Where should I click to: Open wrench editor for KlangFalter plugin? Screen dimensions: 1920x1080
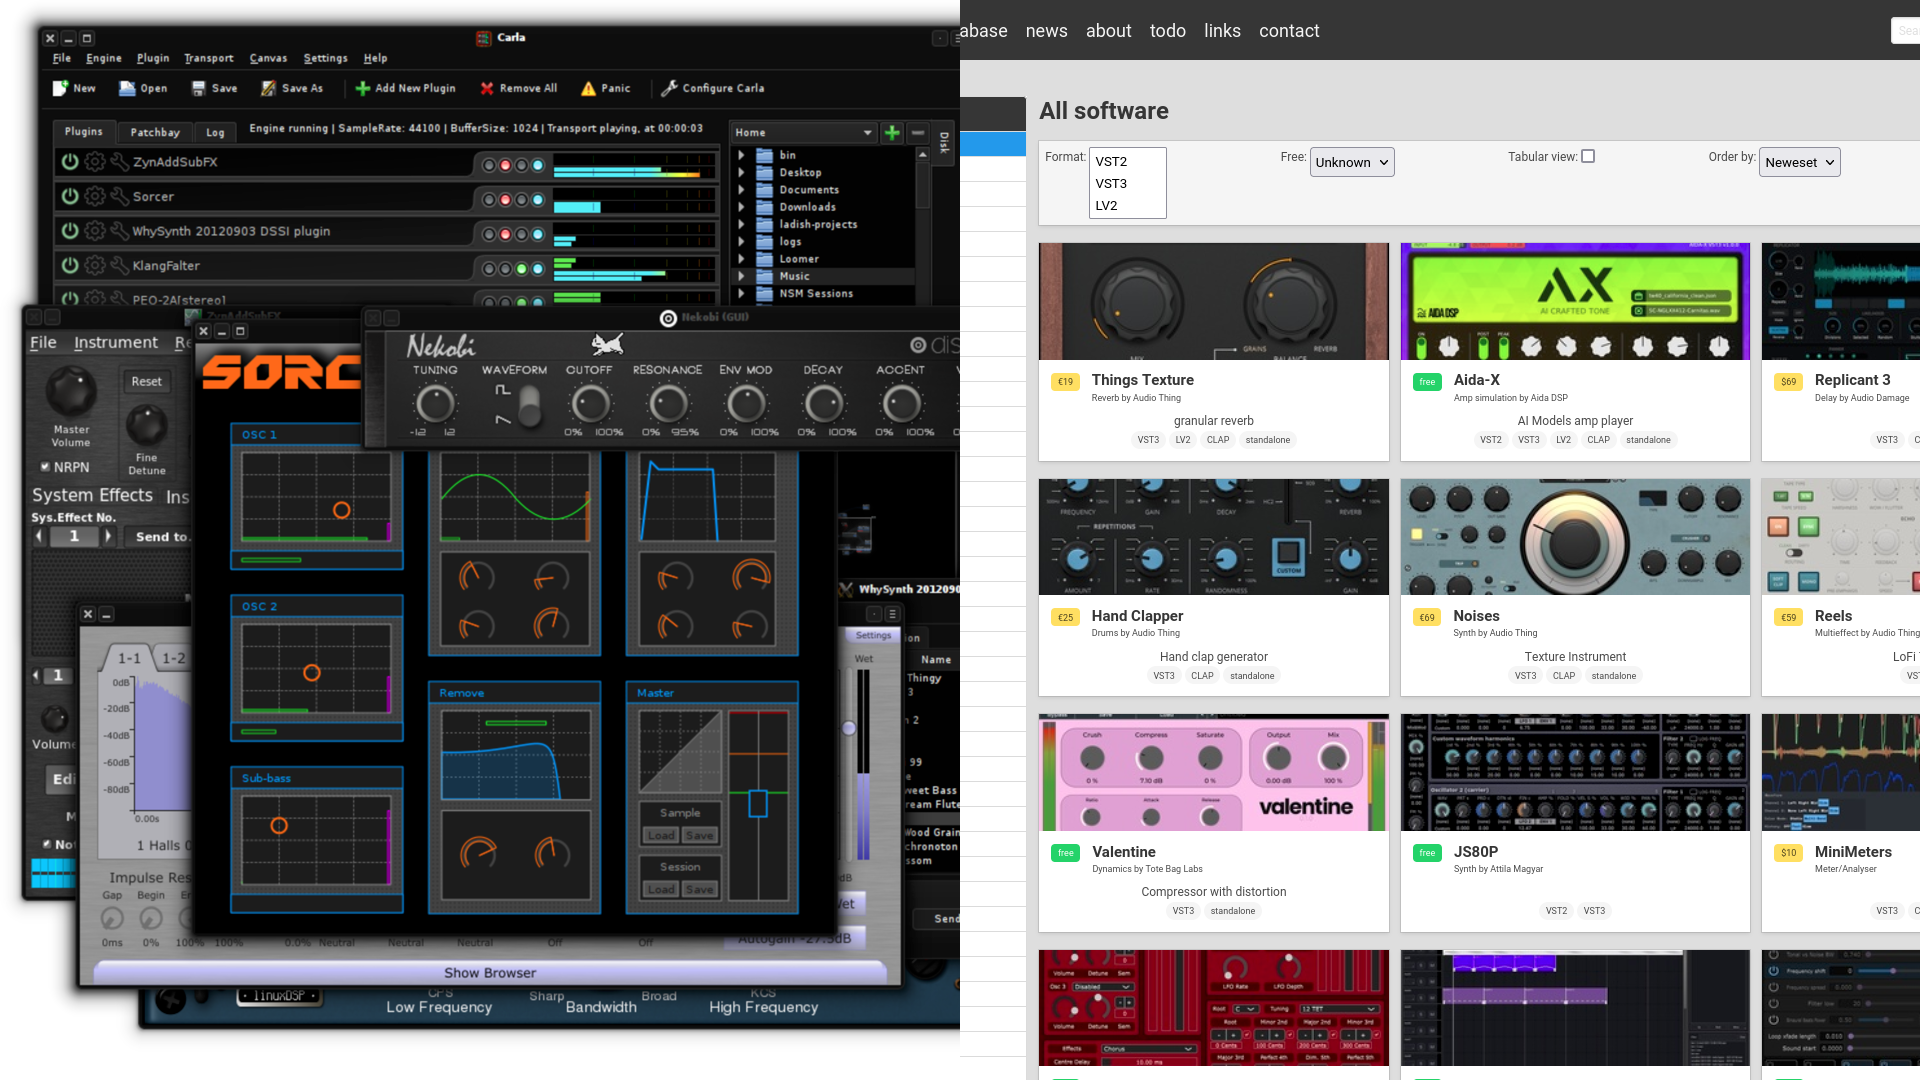pyautogui.click(x=120, y=266)
